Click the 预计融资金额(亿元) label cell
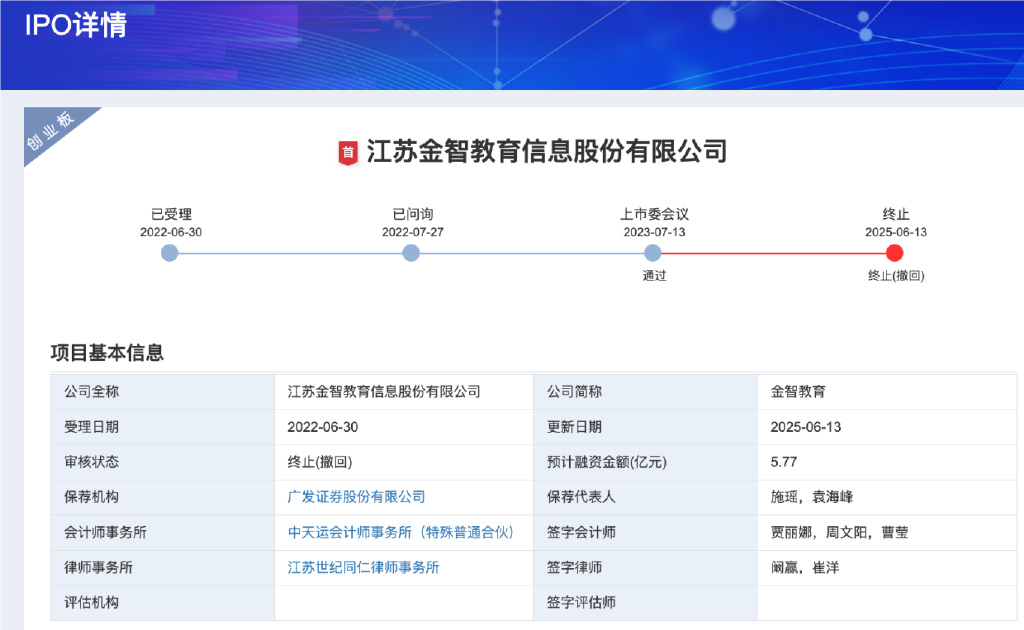 pos(645,462)
